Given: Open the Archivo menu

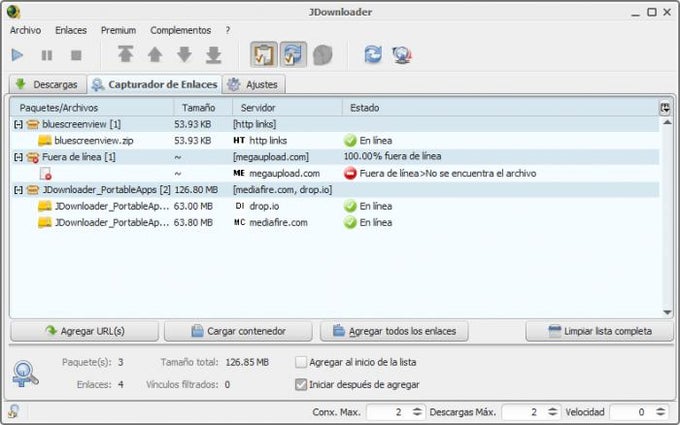Looking at the screenshot, I should [x=26, y=30].
